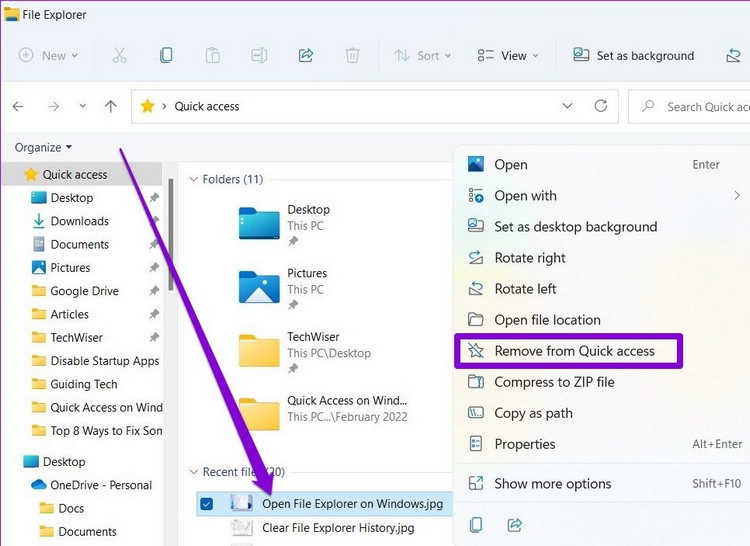Open the Organize dropdown

point(43,147)
